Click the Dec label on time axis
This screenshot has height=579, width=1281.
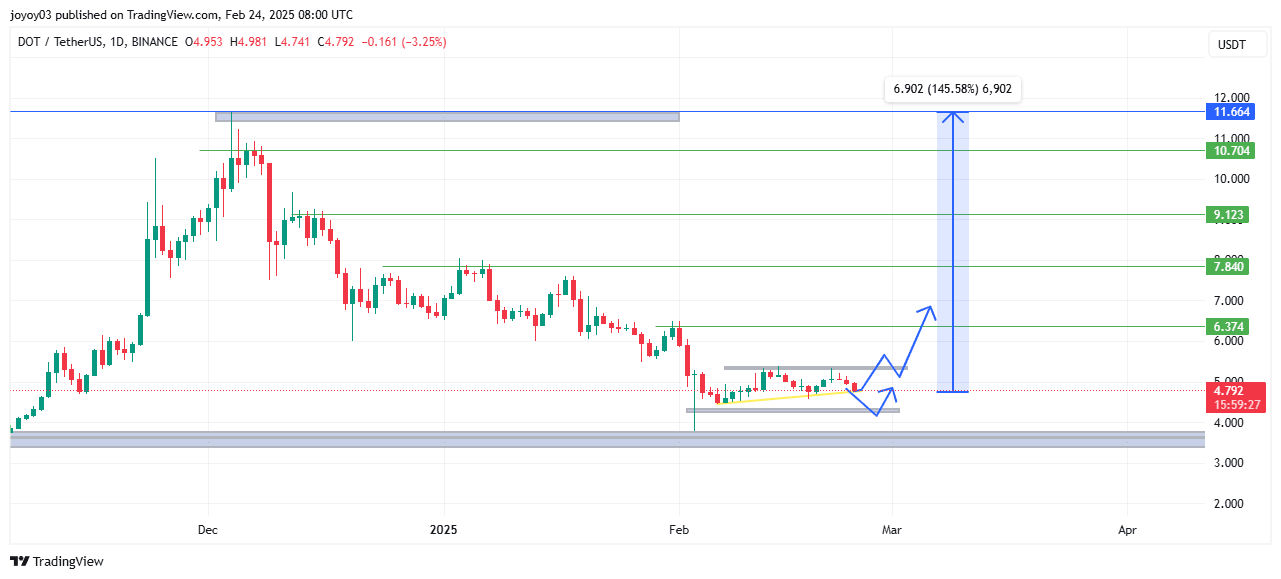(208, 528)
